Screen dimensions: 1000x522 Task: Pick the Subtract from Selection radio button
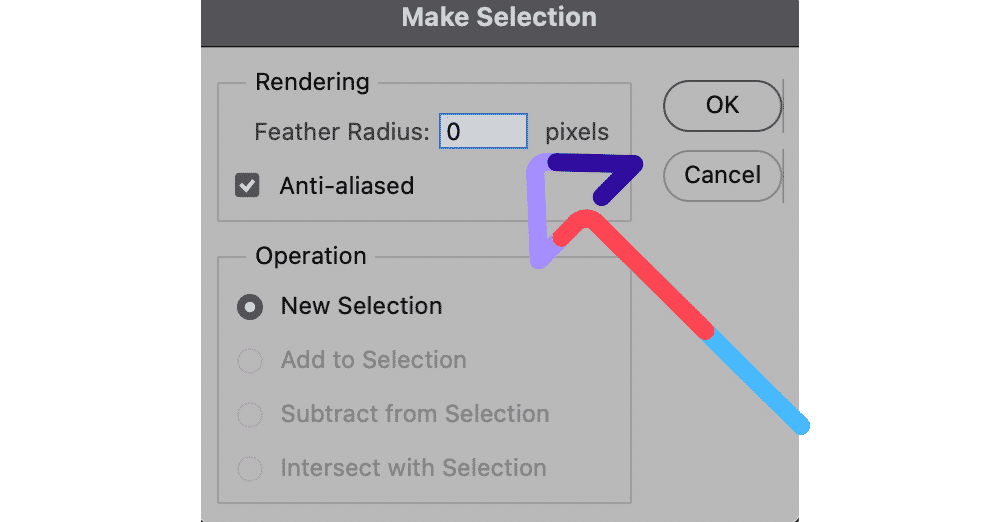(249, 415)
